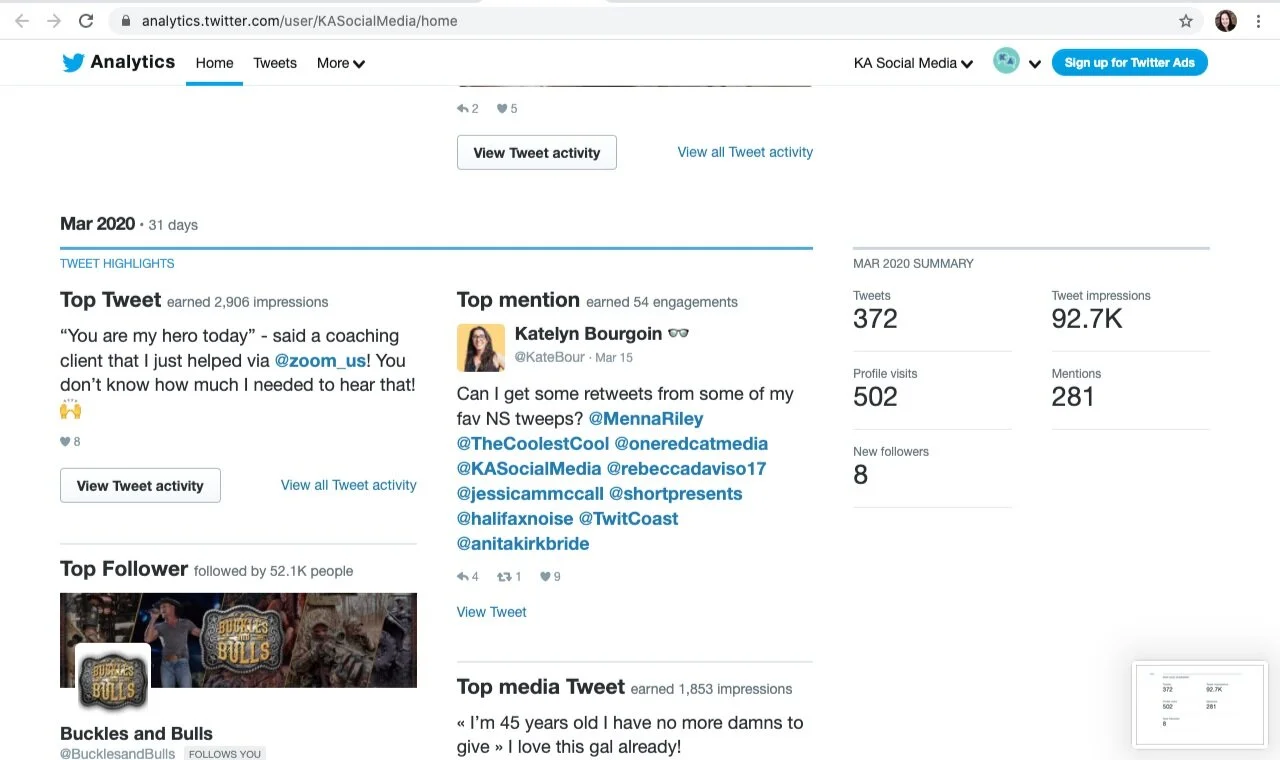Open KA Social Media account dropdown
Image resolution: width=1280 pixels, height=760 pixels.
(x=913, y=63)
